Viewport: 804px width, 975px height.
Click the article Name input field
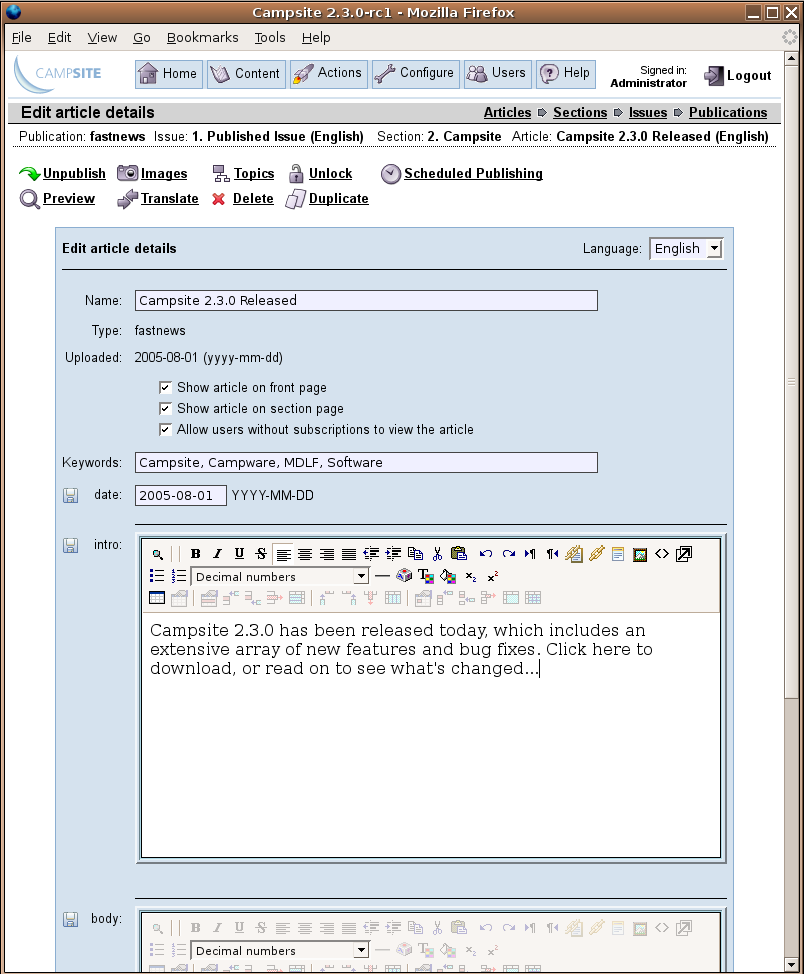click(x=366, y=301)
